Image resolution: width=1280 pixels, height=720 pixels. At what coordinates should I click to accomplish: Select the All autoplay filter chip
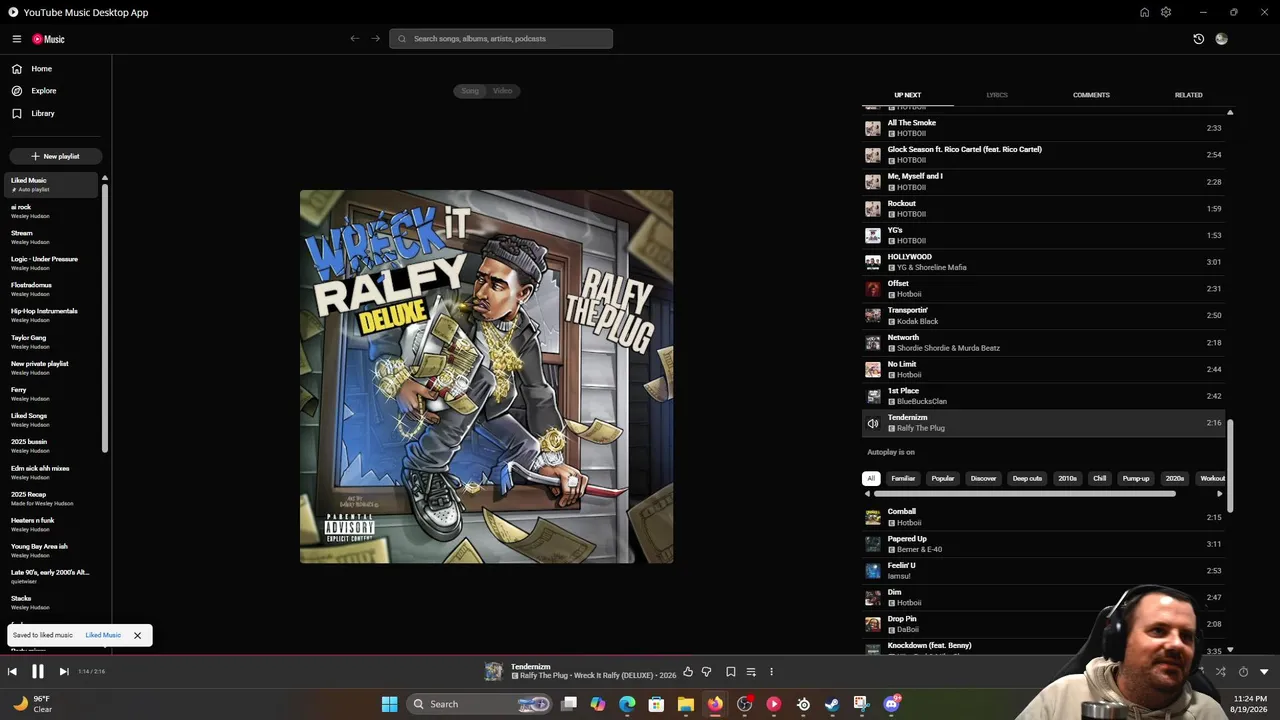[871, 478]
